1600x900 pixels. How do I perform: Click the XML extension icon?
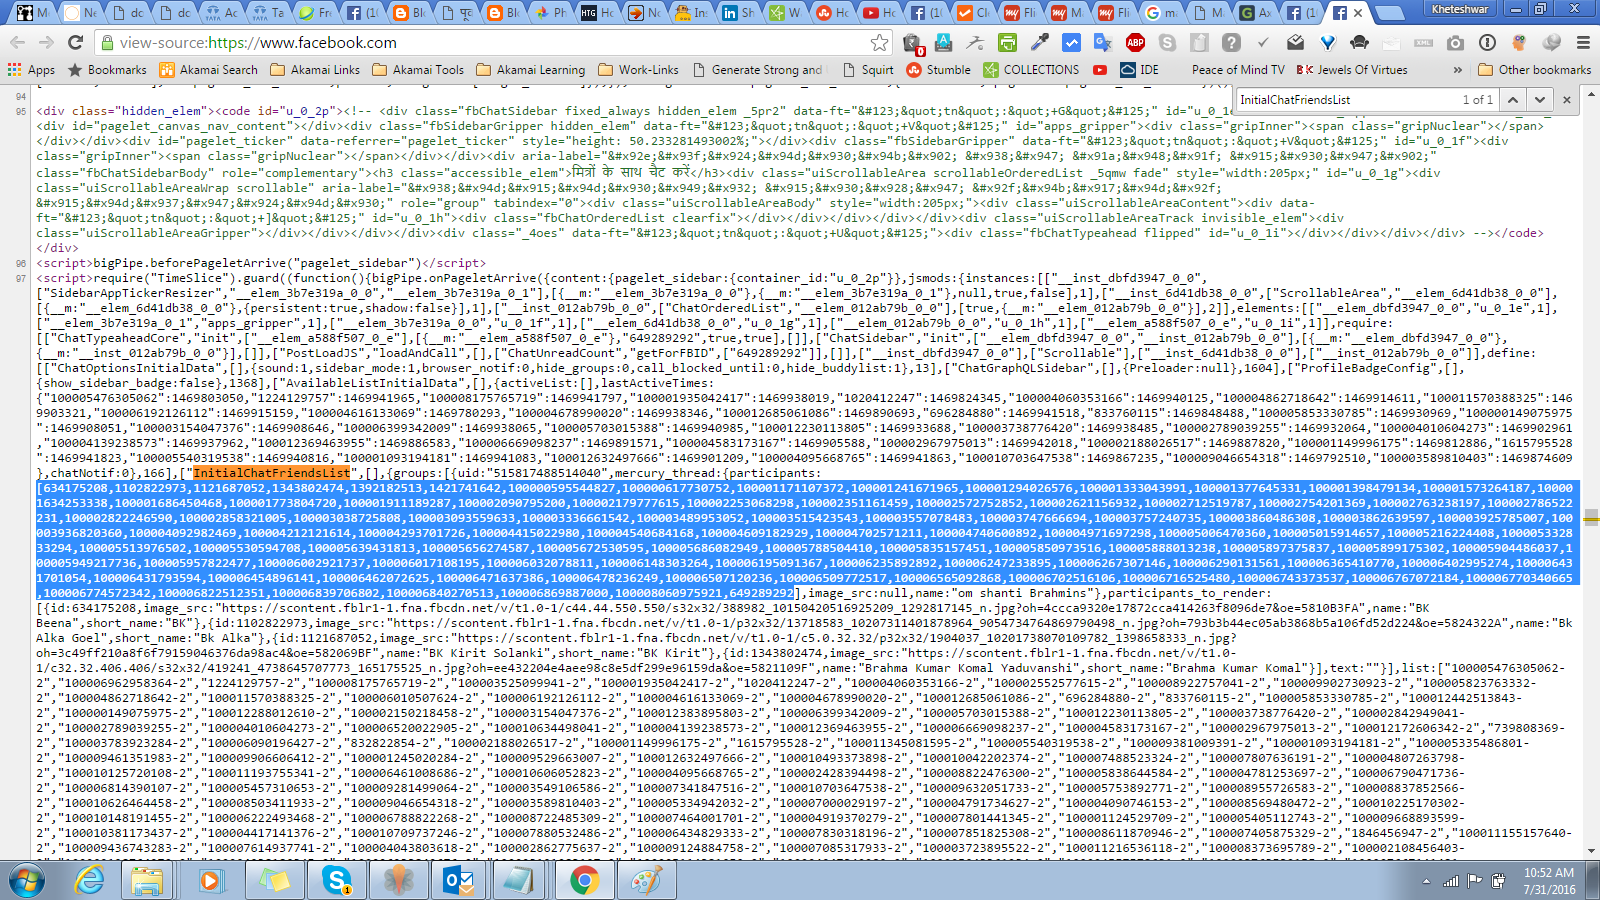(1423, 43)
